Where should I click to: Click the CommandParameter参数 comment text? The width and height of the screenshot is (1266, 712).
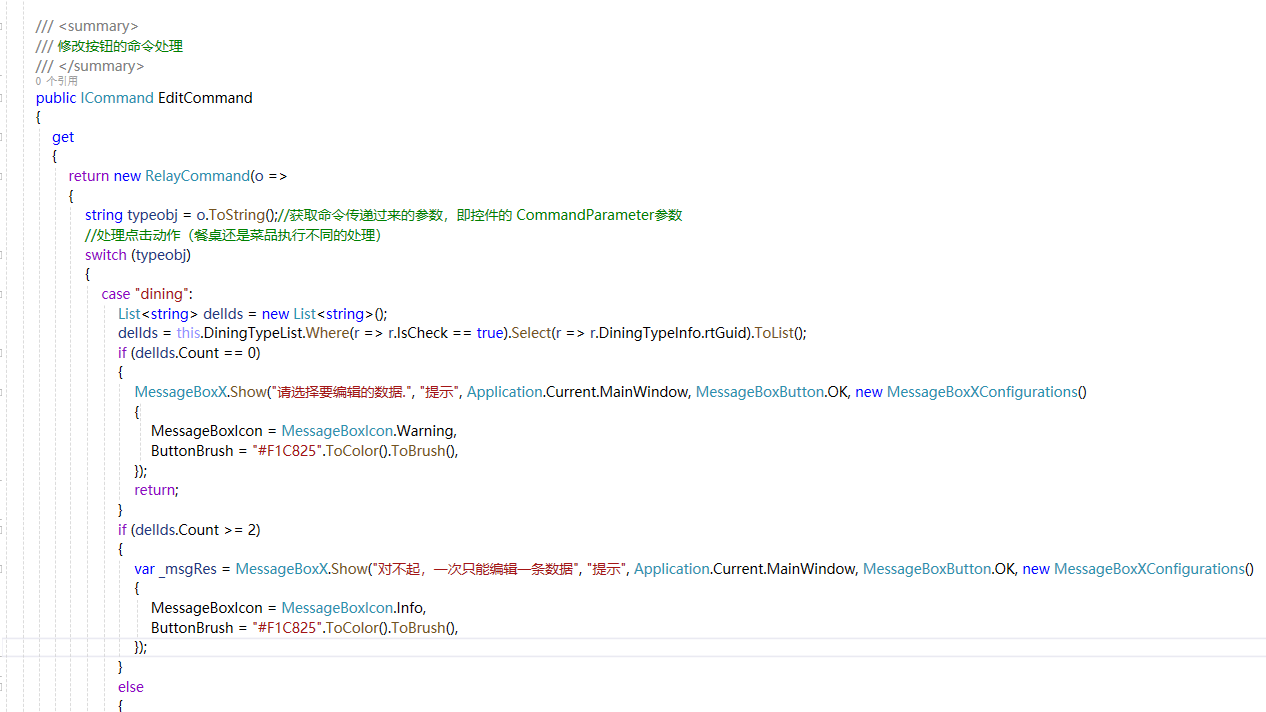(x=599, y=215)
